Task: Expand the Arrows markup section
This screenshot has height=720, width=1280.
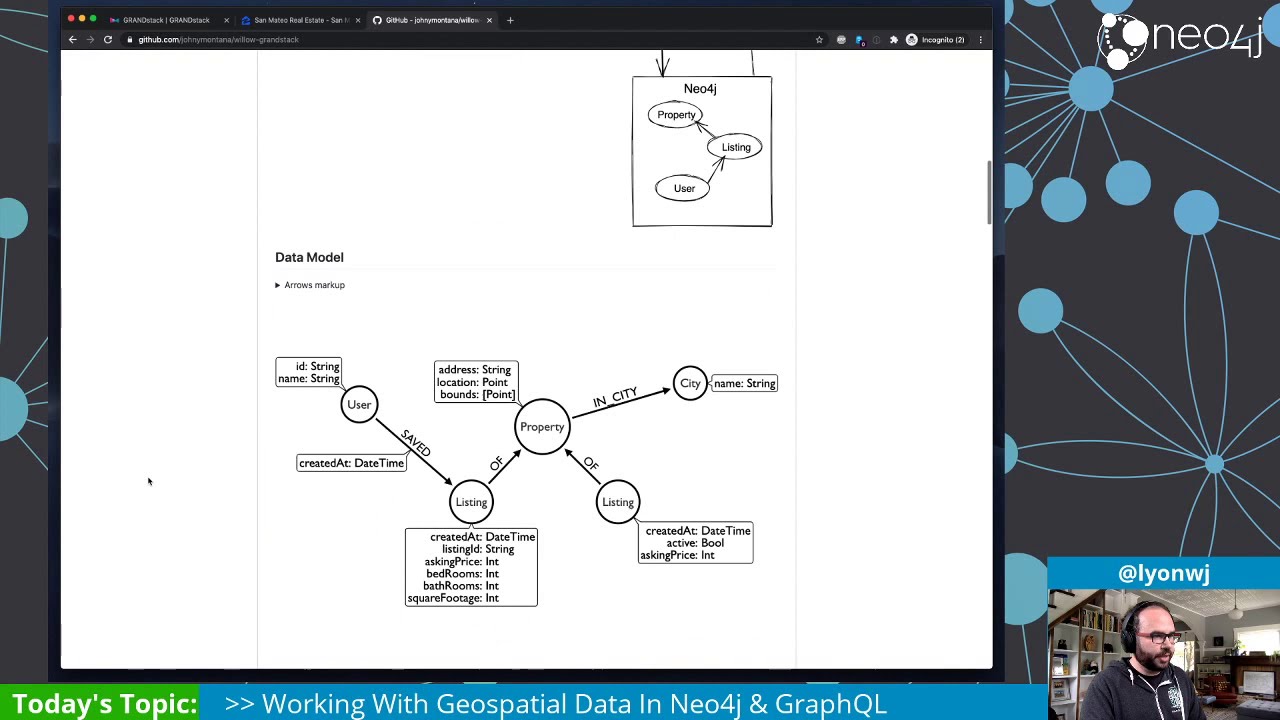Action: click(x=310, y=285)
